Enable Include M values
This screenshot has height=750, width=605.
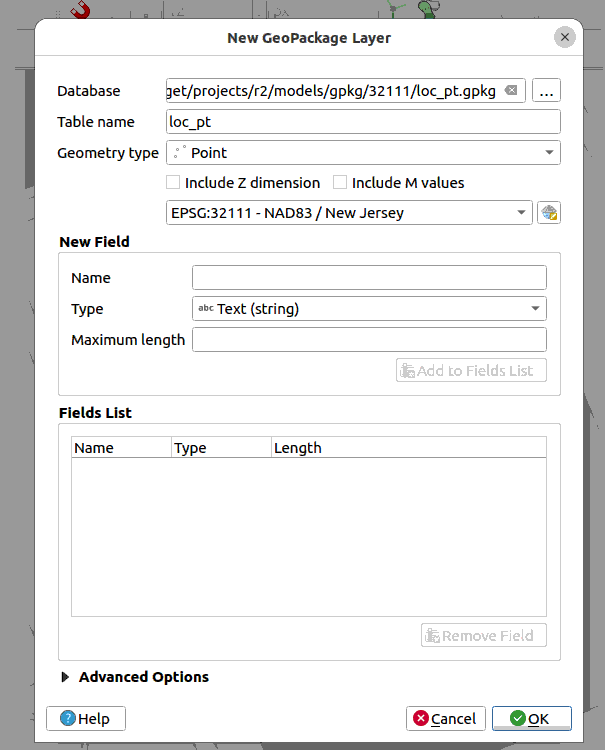pyautogui.click(x=340, y=183)
